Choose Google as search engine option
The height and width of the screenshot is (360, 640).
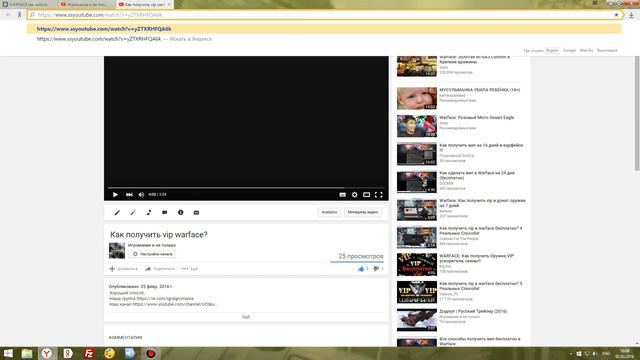(569, 51)
